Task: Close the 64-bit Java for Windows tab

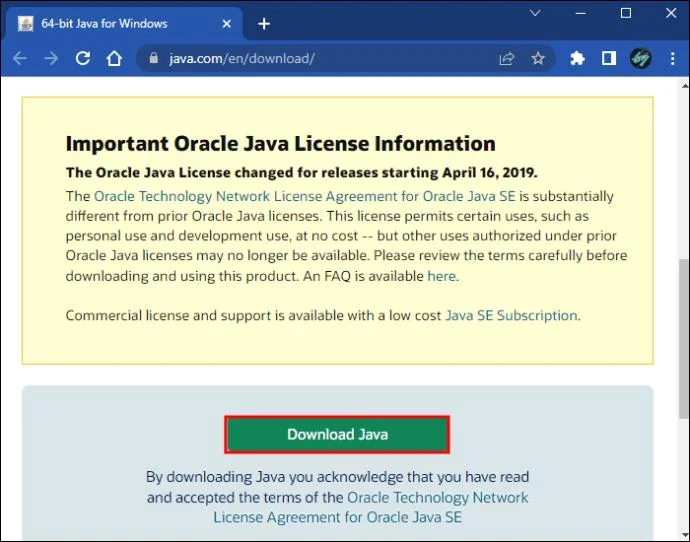Action: point(227,24)
